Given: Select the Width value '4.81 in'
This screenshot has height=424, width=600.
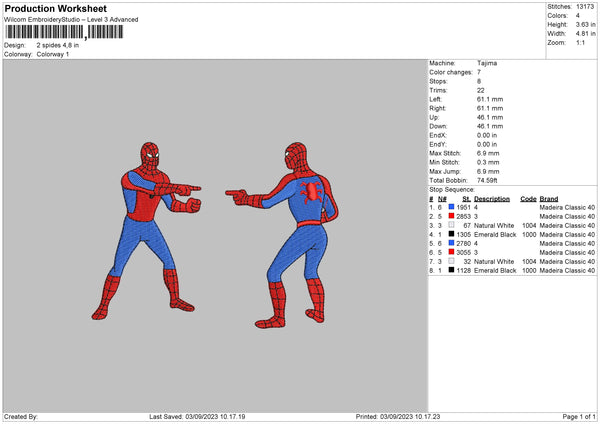Looking at the screenshot, I should coord(585,34).
